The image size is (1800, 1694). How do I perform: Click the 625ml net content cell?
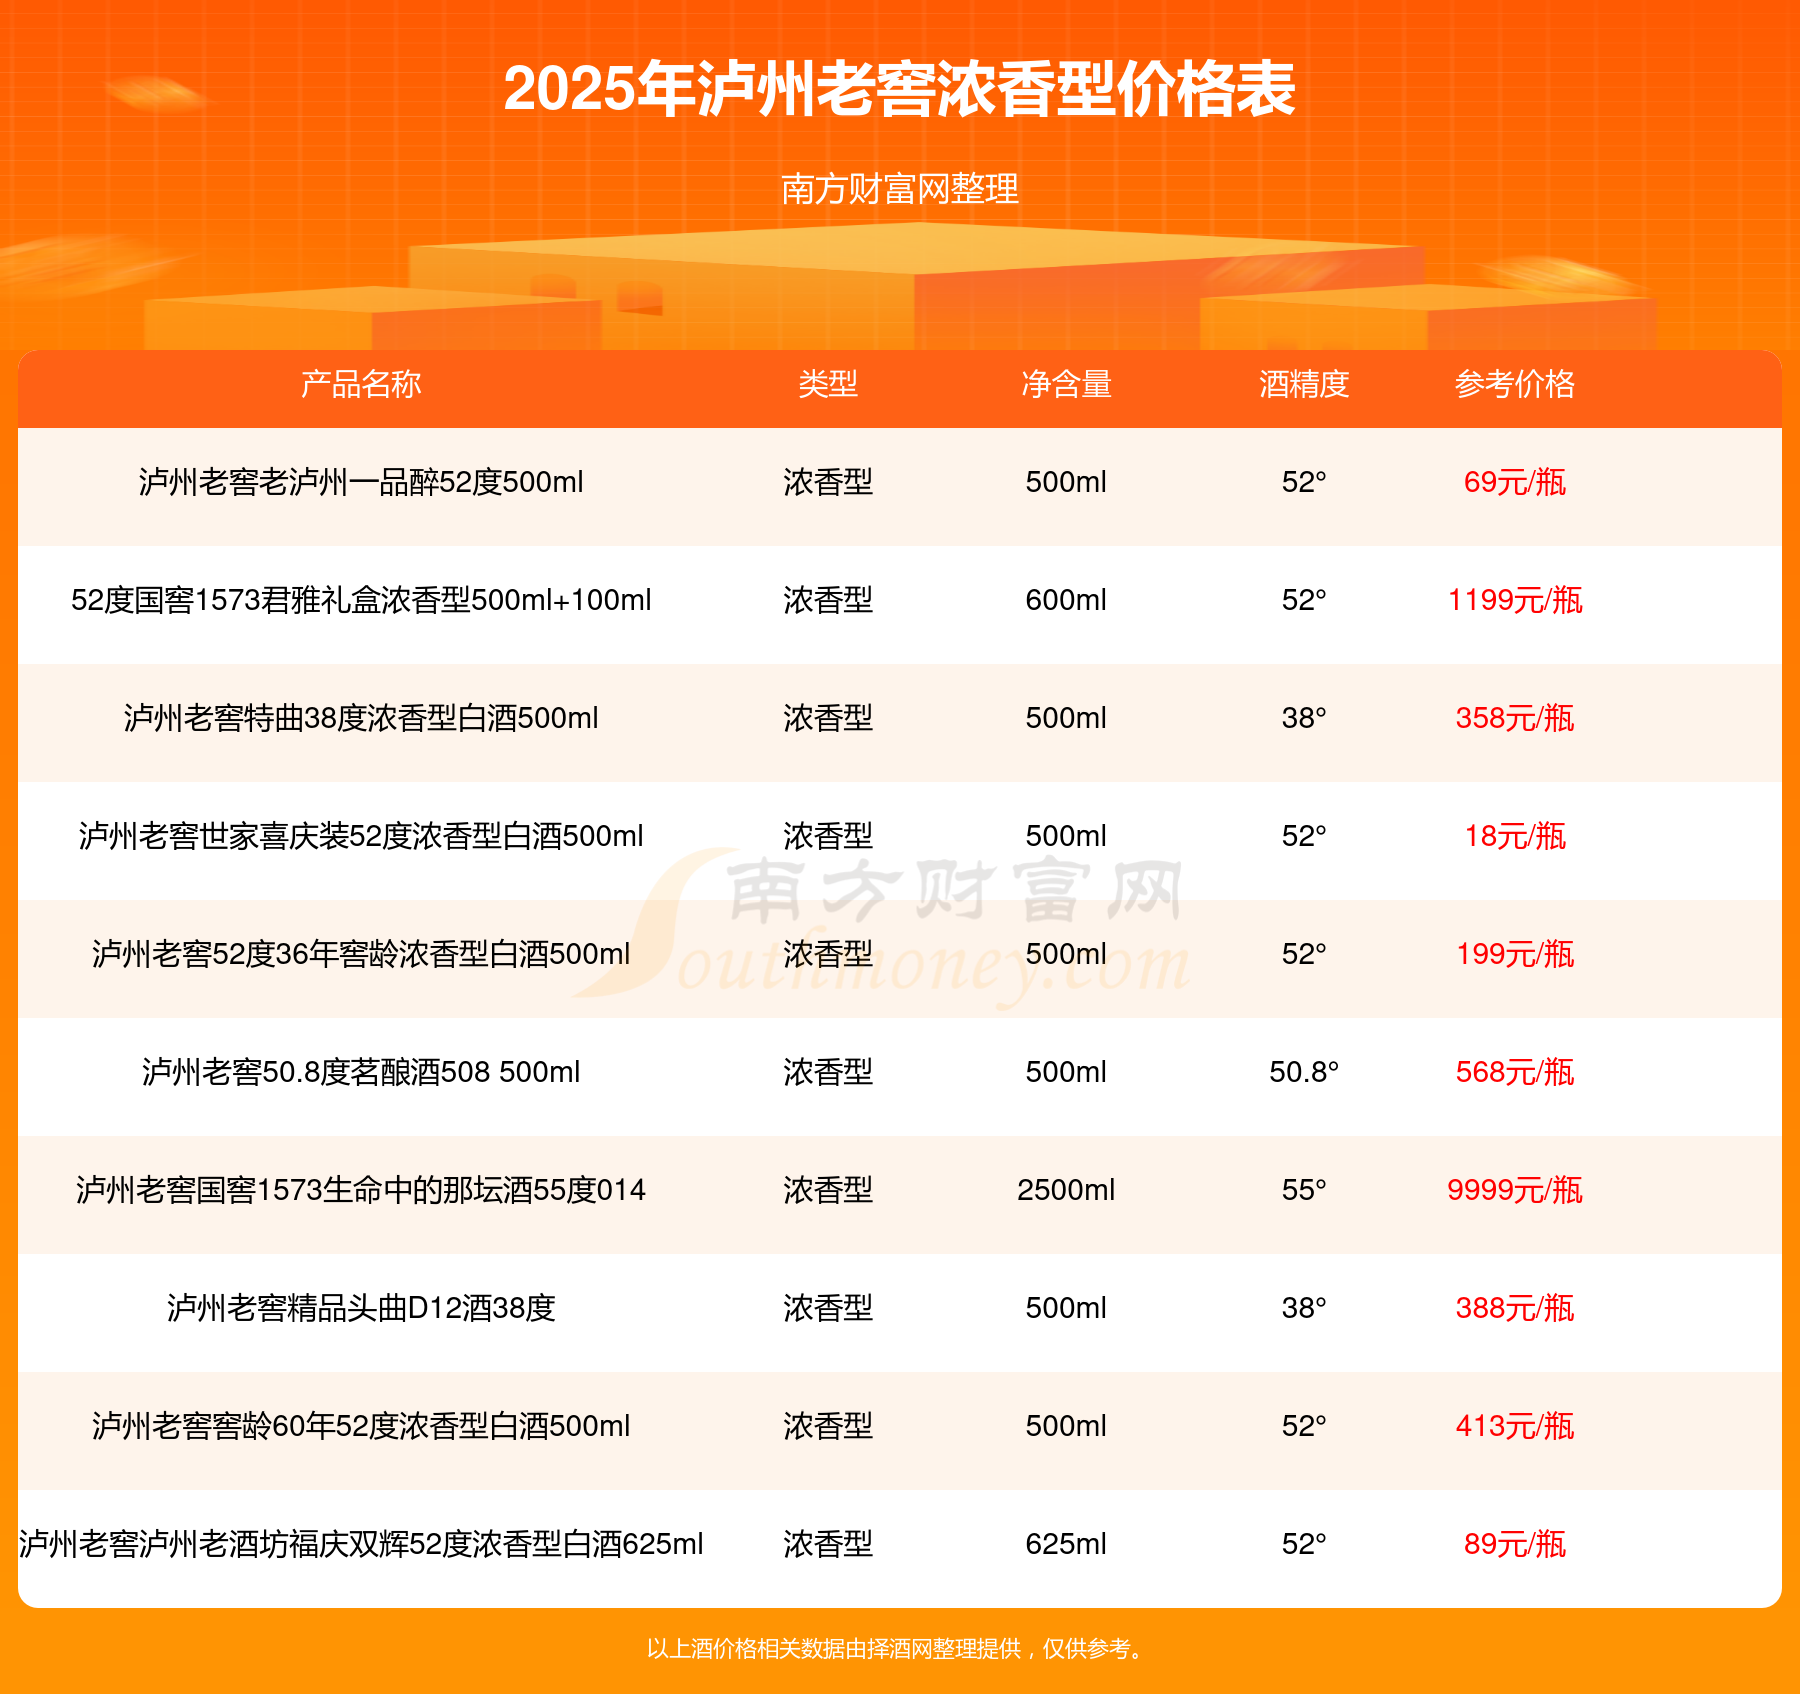(x=1066, y=1544)
